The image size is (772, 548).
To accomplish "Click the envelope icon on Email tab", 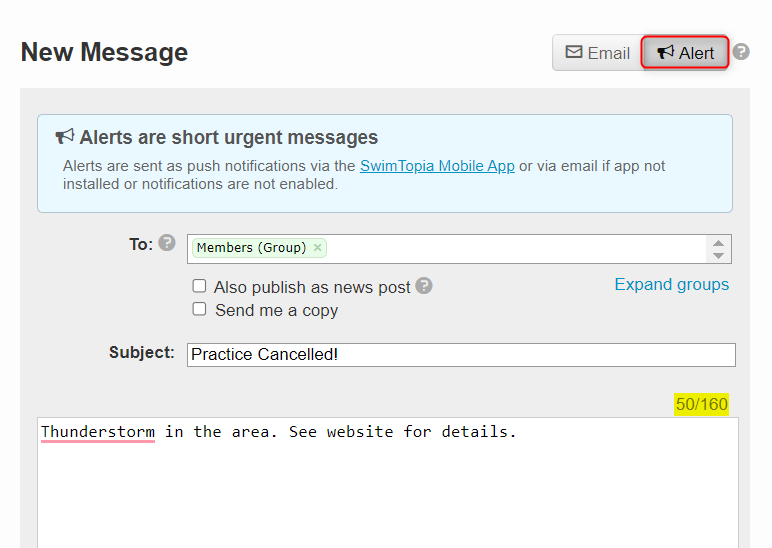I will tap(574, 52).
